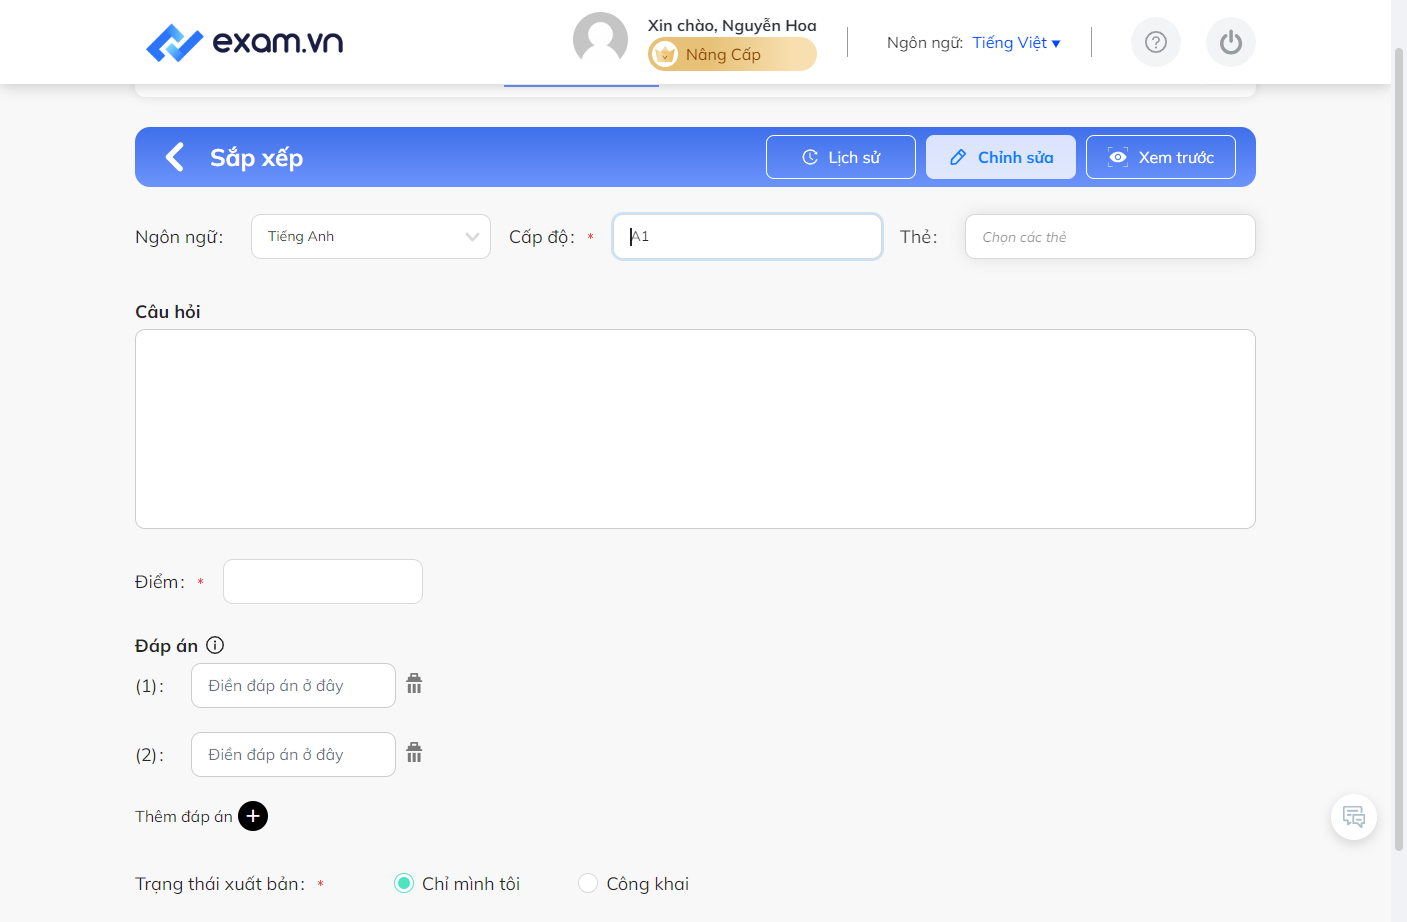The image size is (1407, 922).
Task: Click the power logout icon
Action: tap(1231, 42)
